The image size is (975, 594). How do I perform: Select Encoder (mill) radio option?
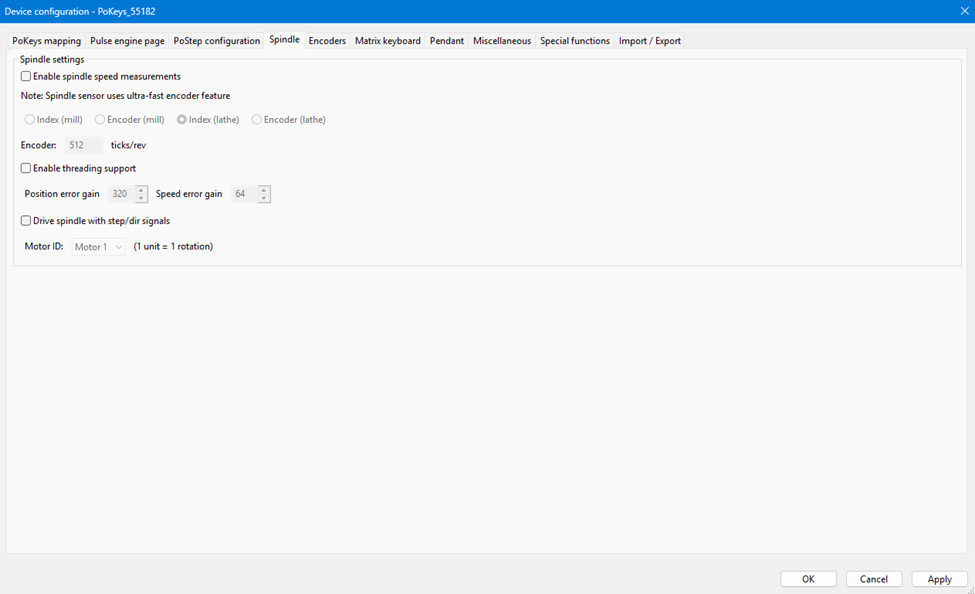(100, 120)
